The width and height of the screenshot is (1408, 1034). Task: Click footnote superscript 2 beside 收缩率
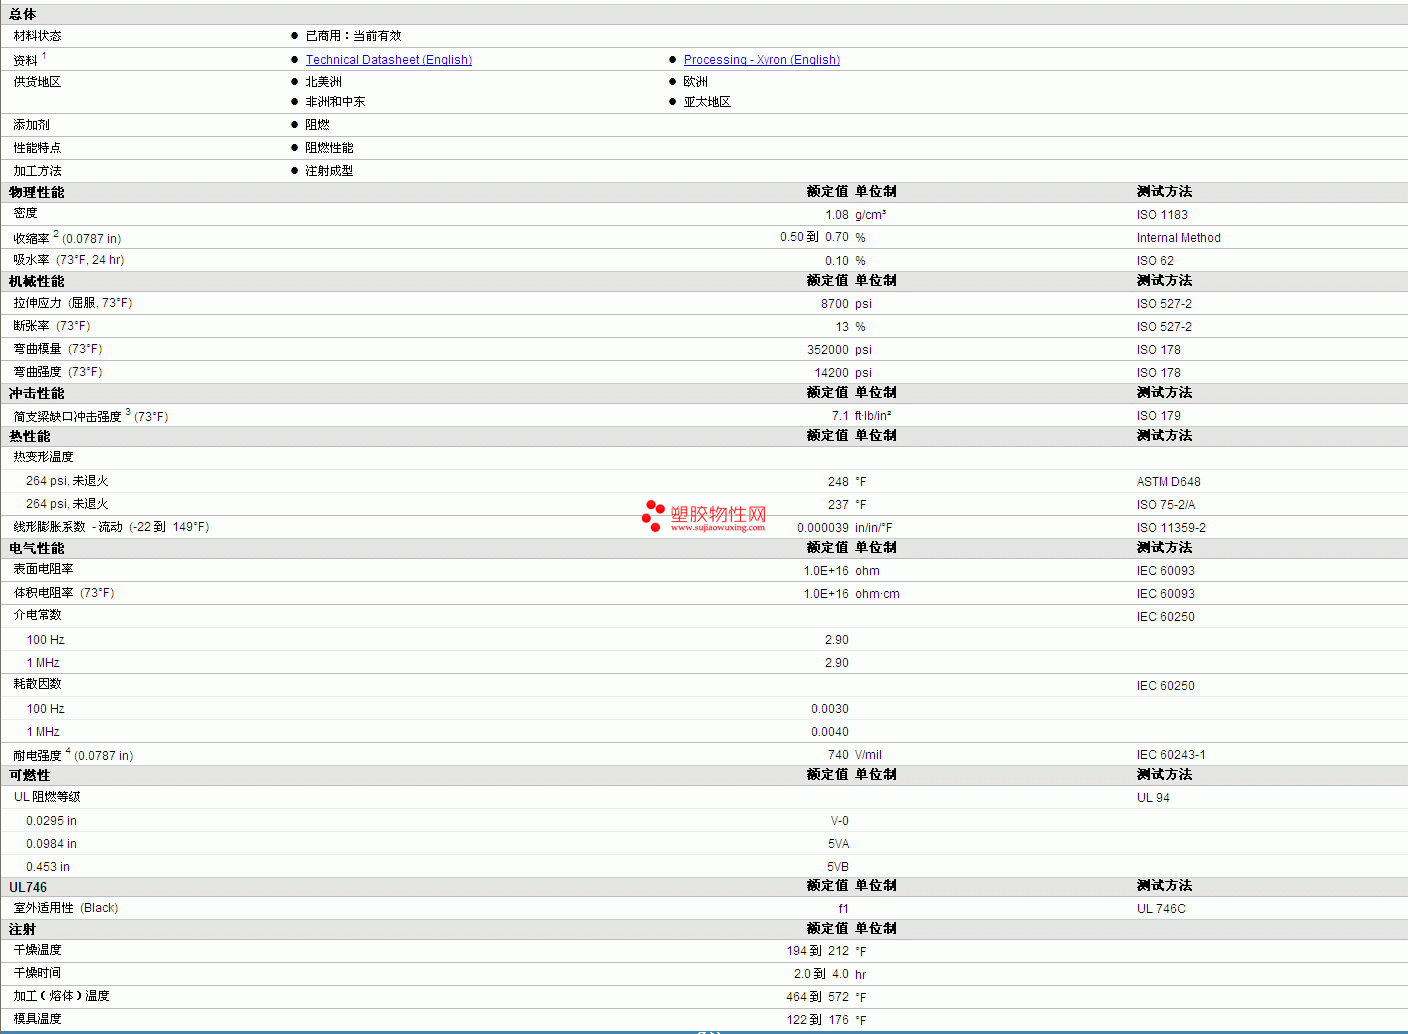point(56,234)
